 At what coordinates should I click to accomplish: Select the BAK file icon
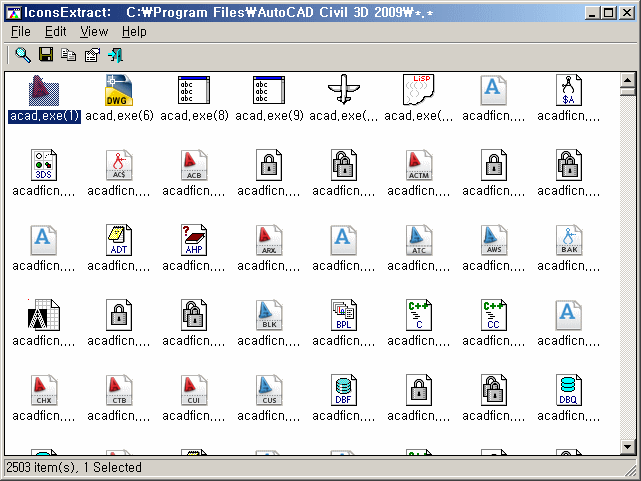(x=569, y=240)
